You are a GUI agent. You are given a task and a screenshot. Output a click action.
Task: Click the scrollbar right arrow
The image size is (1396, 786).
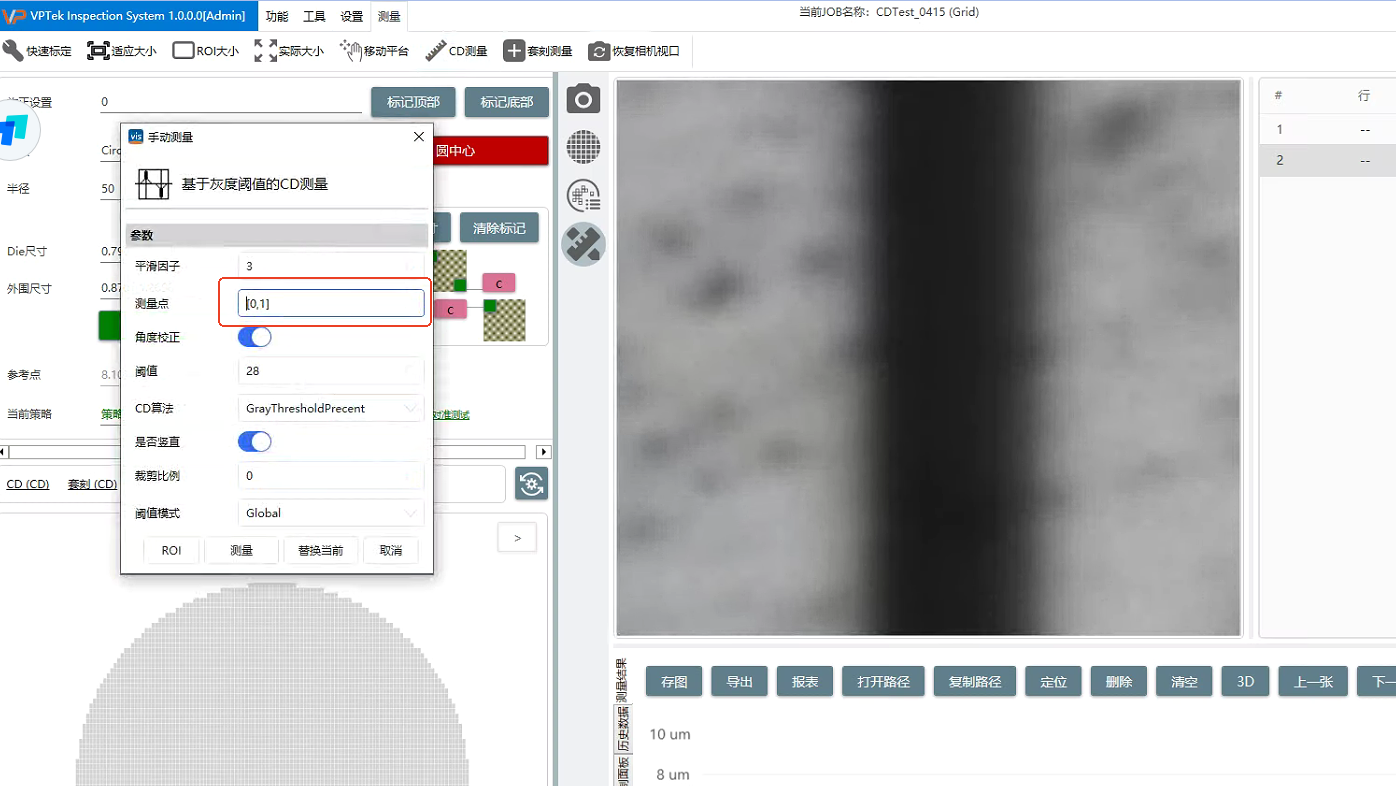pos(543,452)
